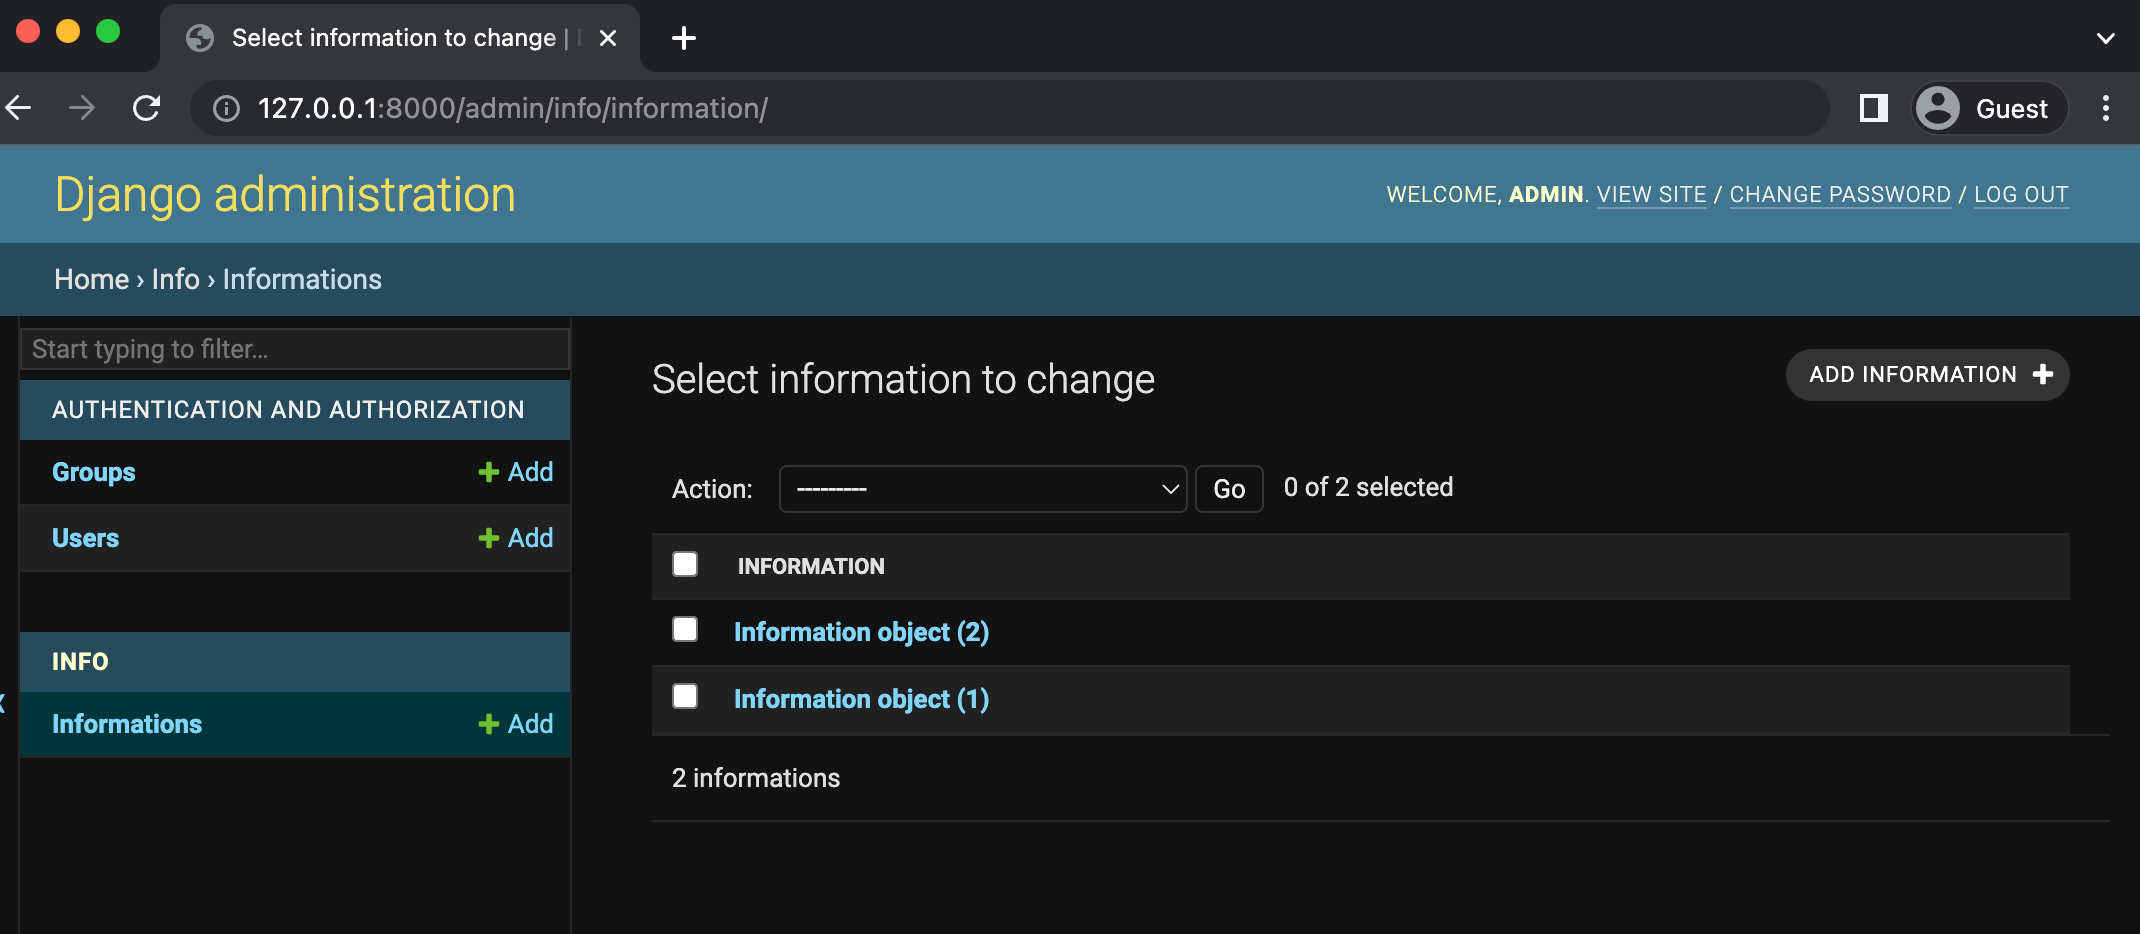The width and height of the screenshot is (2140, 934).
Task: Click the browser back arrow
Action: pos(19,108)
